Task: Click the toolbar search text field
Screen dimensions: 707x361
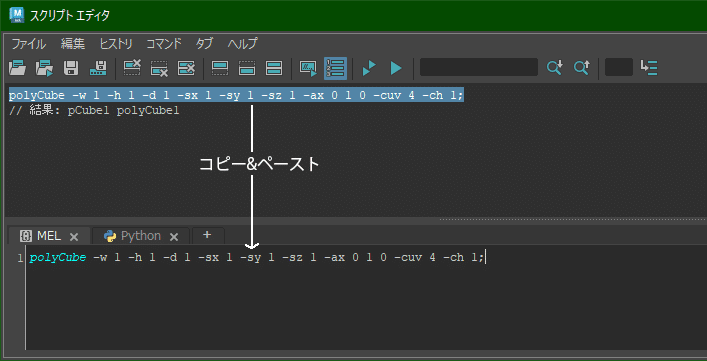Action: [x=479, y=67]
